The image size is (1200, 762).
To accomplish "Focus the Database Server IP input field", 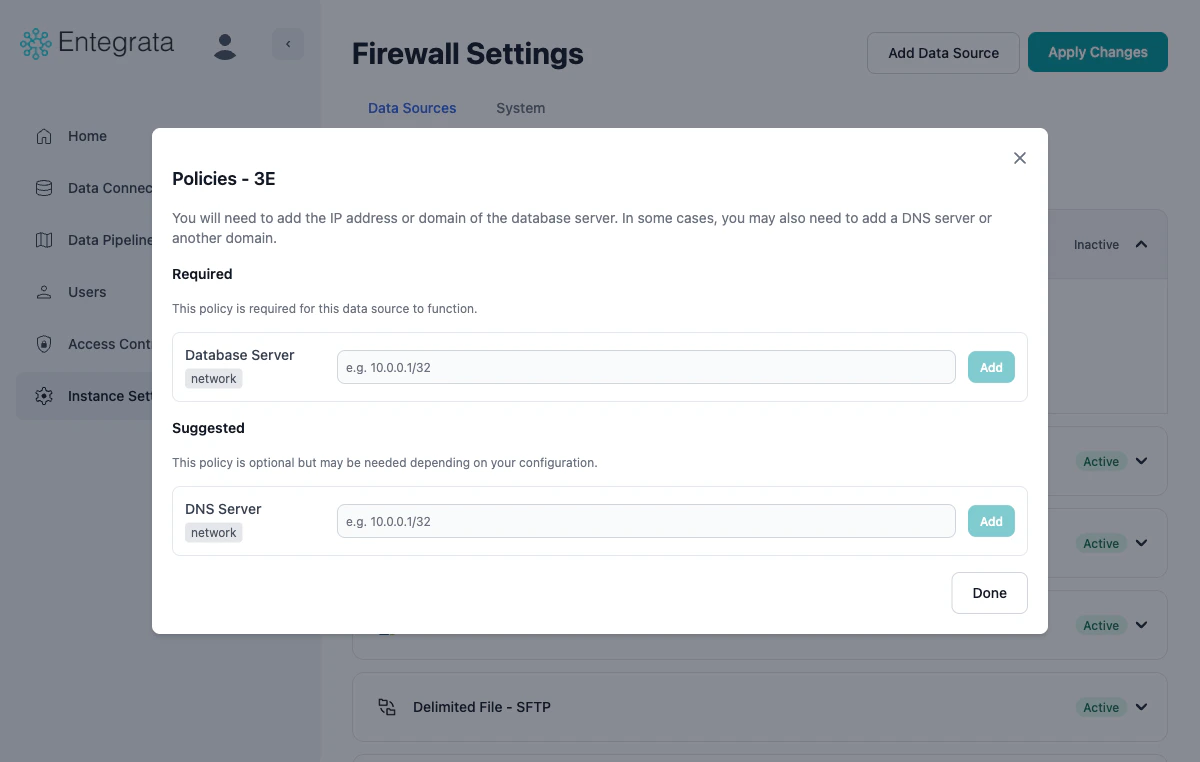I will [x=646, y=367].
